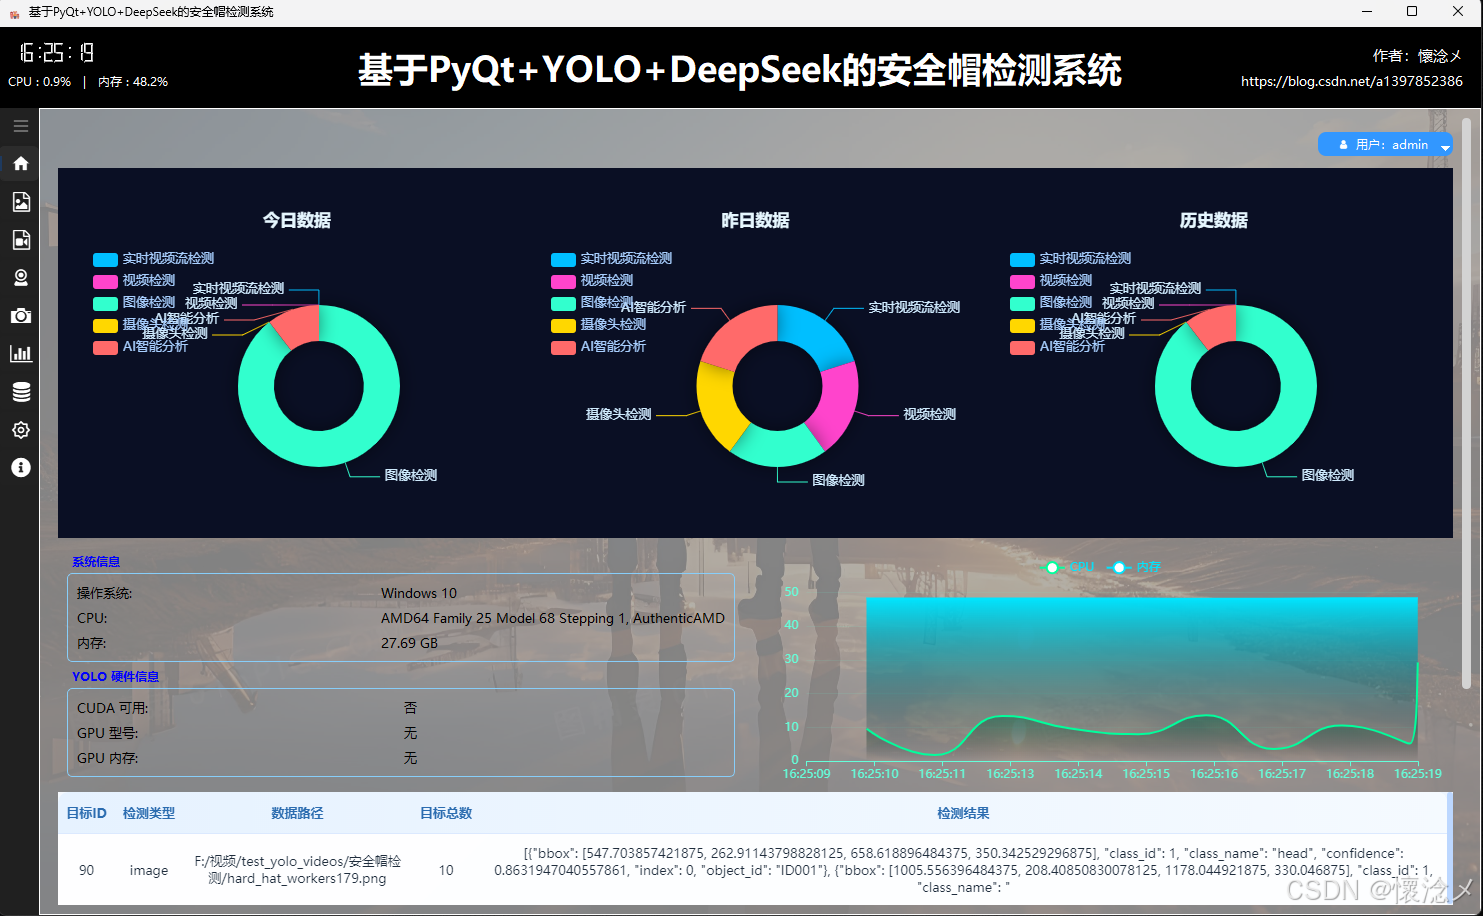1483x916 pixels.
Task: Select the hard_hat_workers179.png path cell
Action: (x=297, y=870)
